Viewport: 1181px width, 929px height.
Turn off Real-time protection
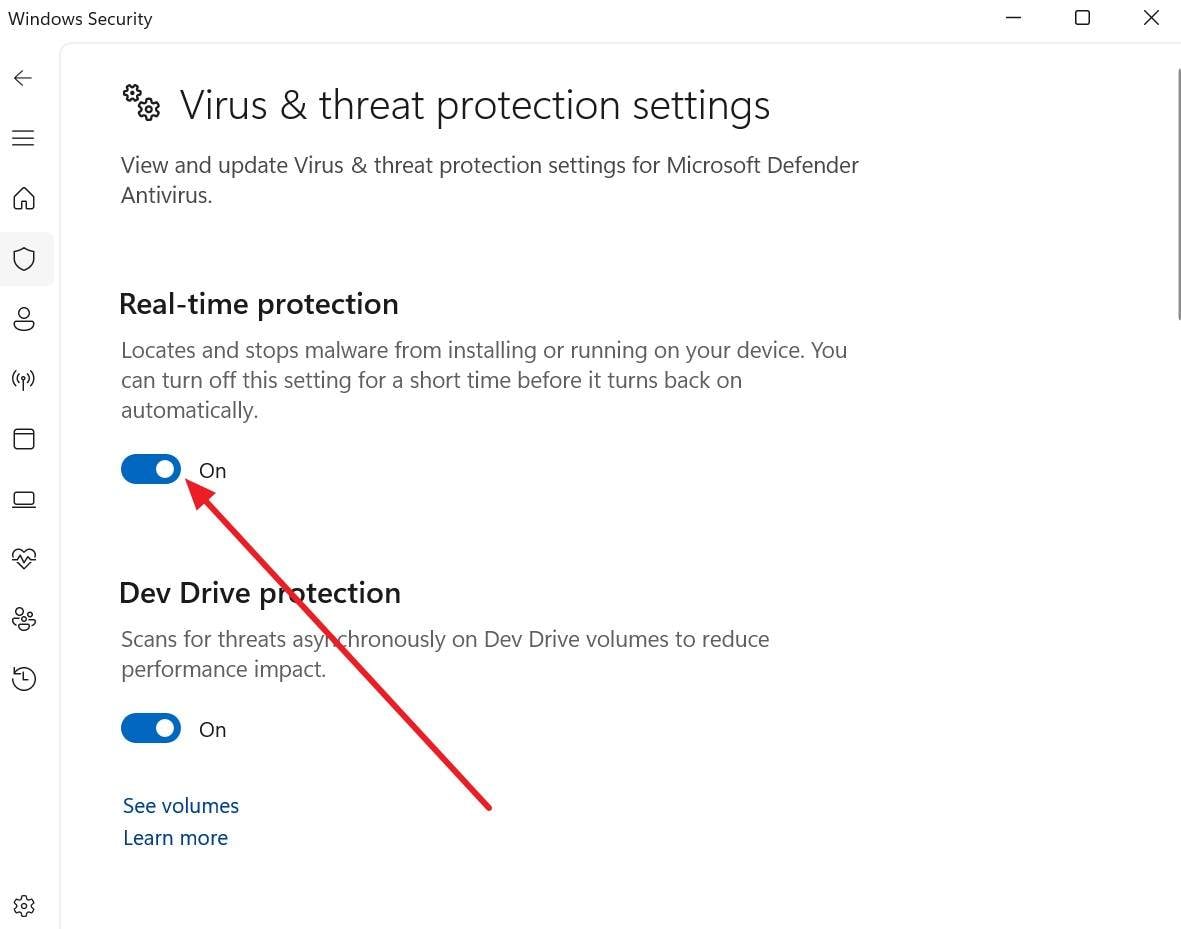(x=150, y=469)
